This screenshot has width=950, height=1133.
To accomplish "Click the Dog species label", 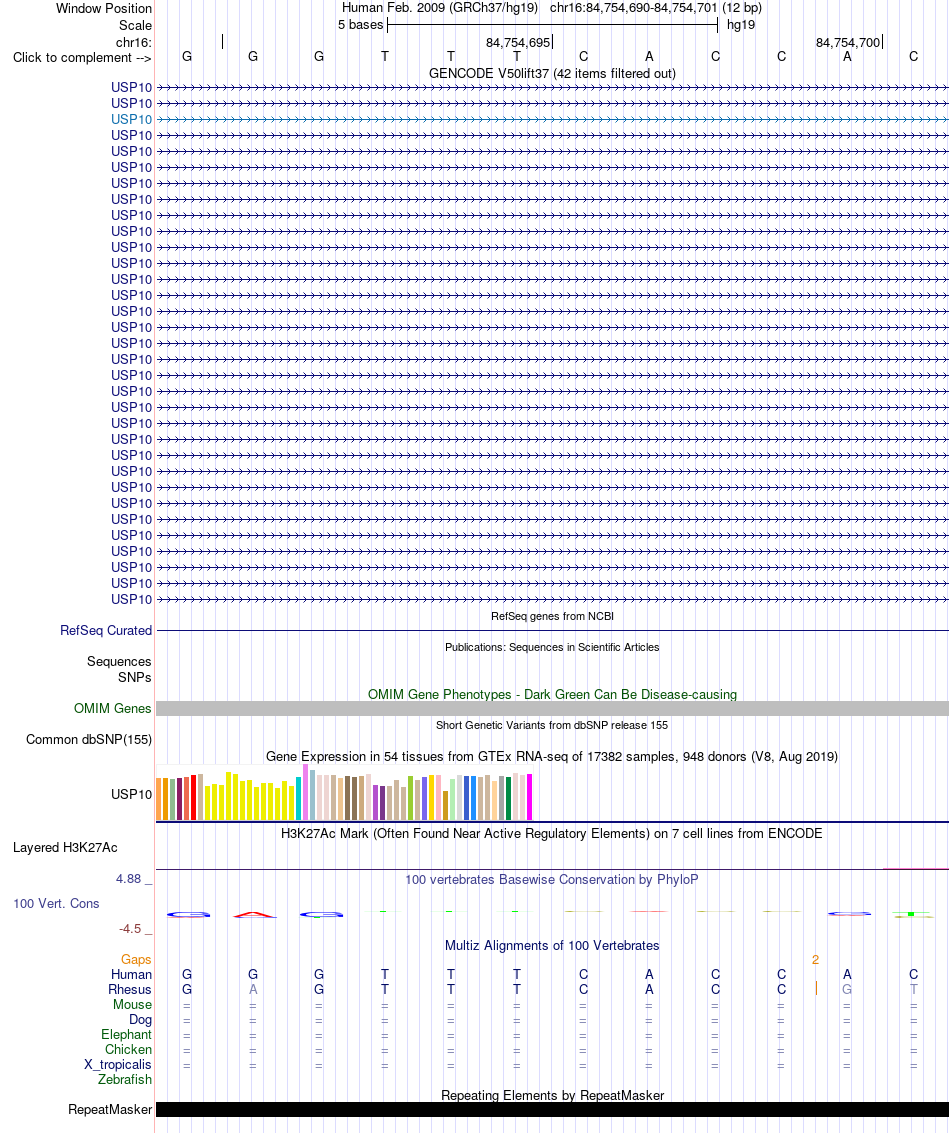I will (x=140, y=1020).
